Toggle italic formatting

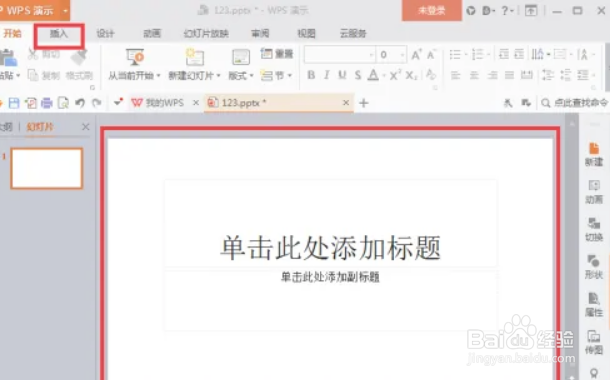click(327, 75)
